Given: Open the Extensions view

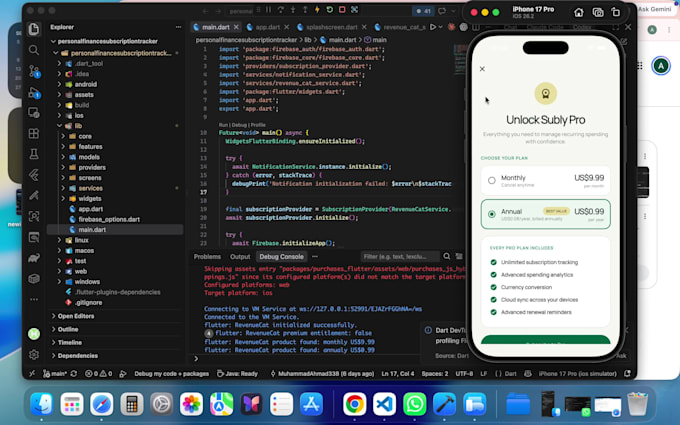Looking at the screenshot, I should click(34, 133).
